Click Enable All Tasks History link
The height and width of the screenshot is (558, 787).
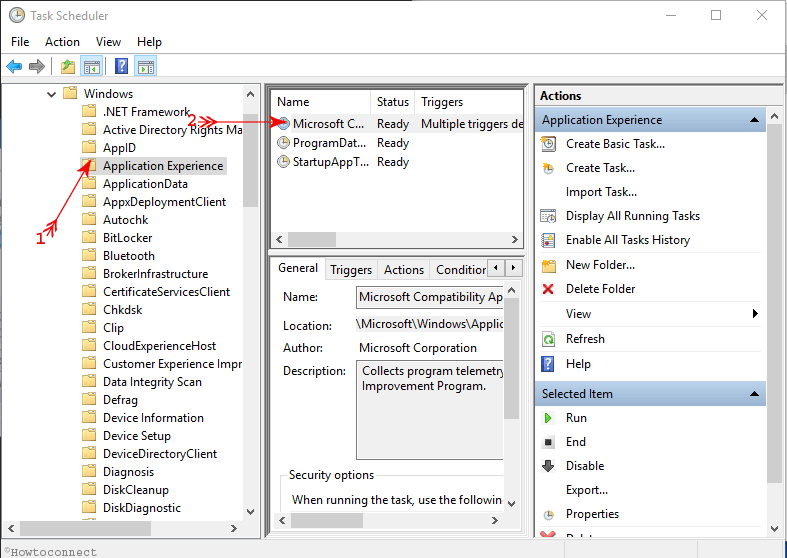[628, 240]
